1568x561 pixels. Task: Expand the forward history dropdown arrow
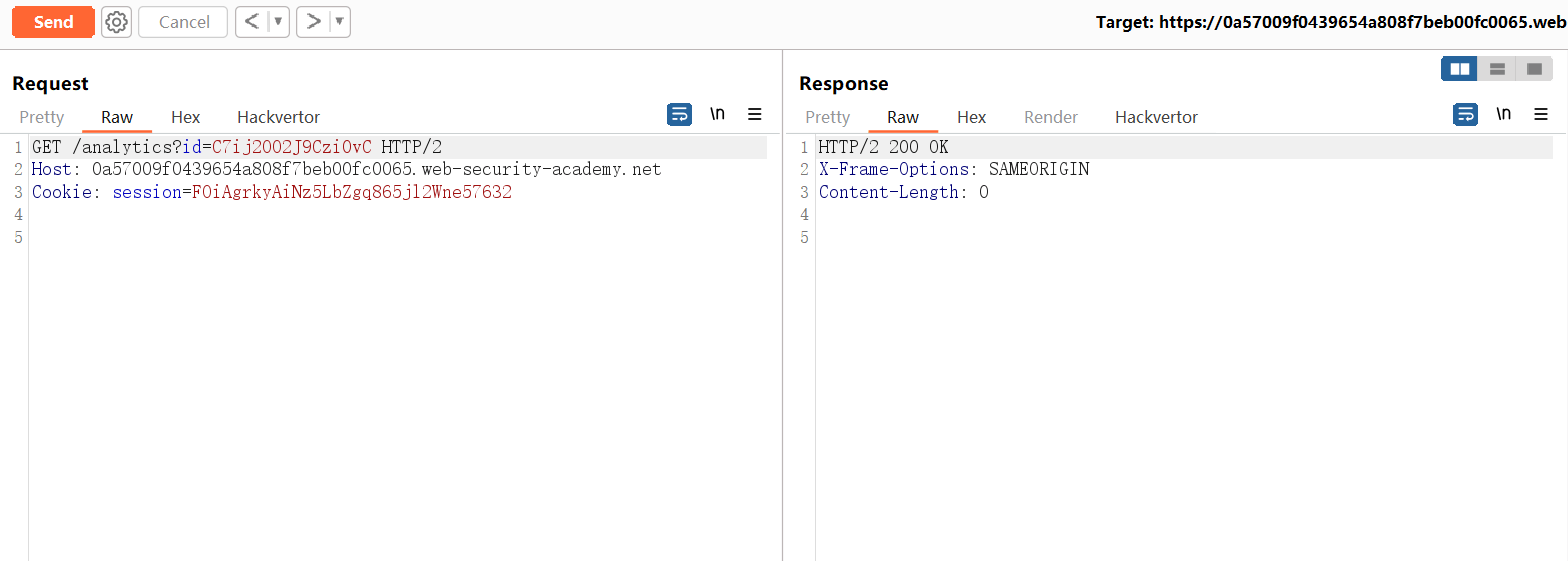pyautogui.click(x=339, y=22)
